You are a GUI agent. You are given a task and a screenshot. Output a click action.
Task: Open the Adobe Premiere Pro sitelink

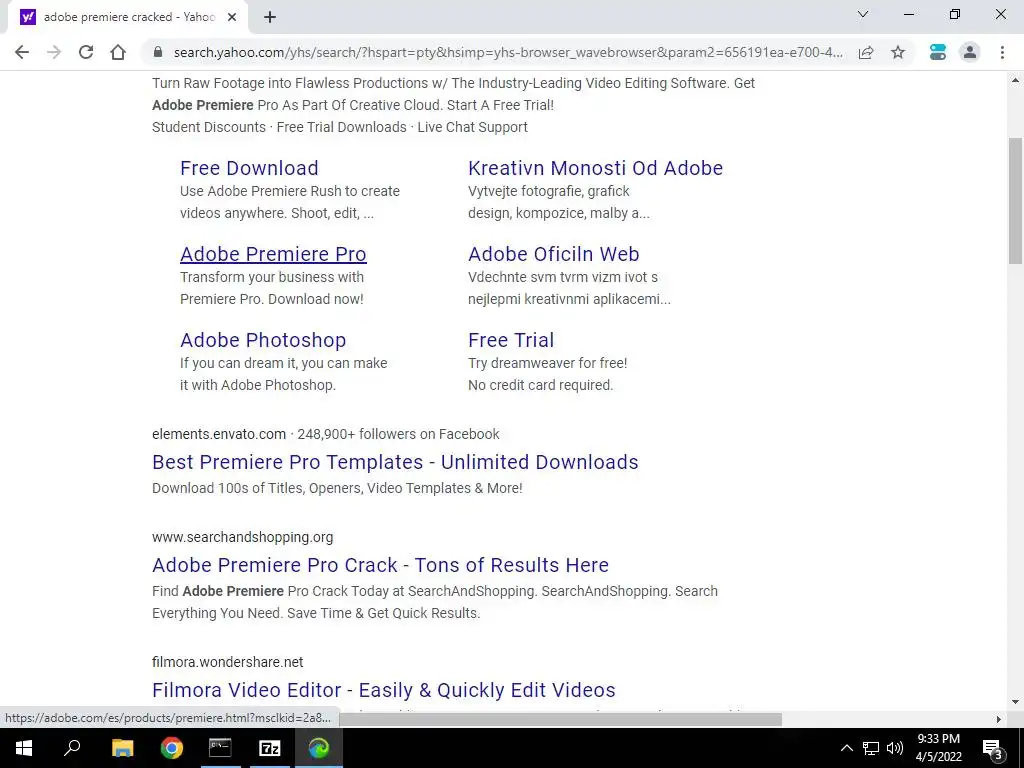tap(273, 254)
